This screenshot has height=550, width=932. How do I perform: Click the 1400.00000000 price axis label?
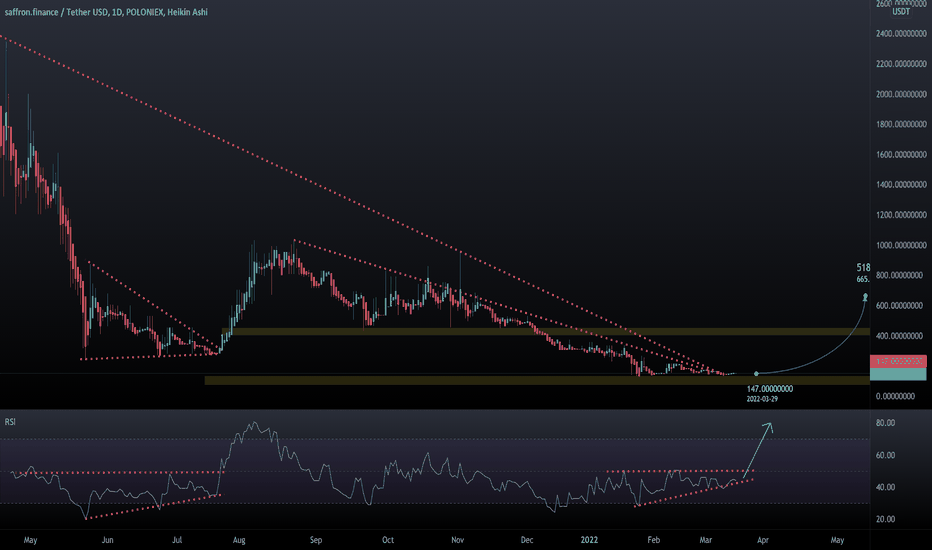coord(901,185)
